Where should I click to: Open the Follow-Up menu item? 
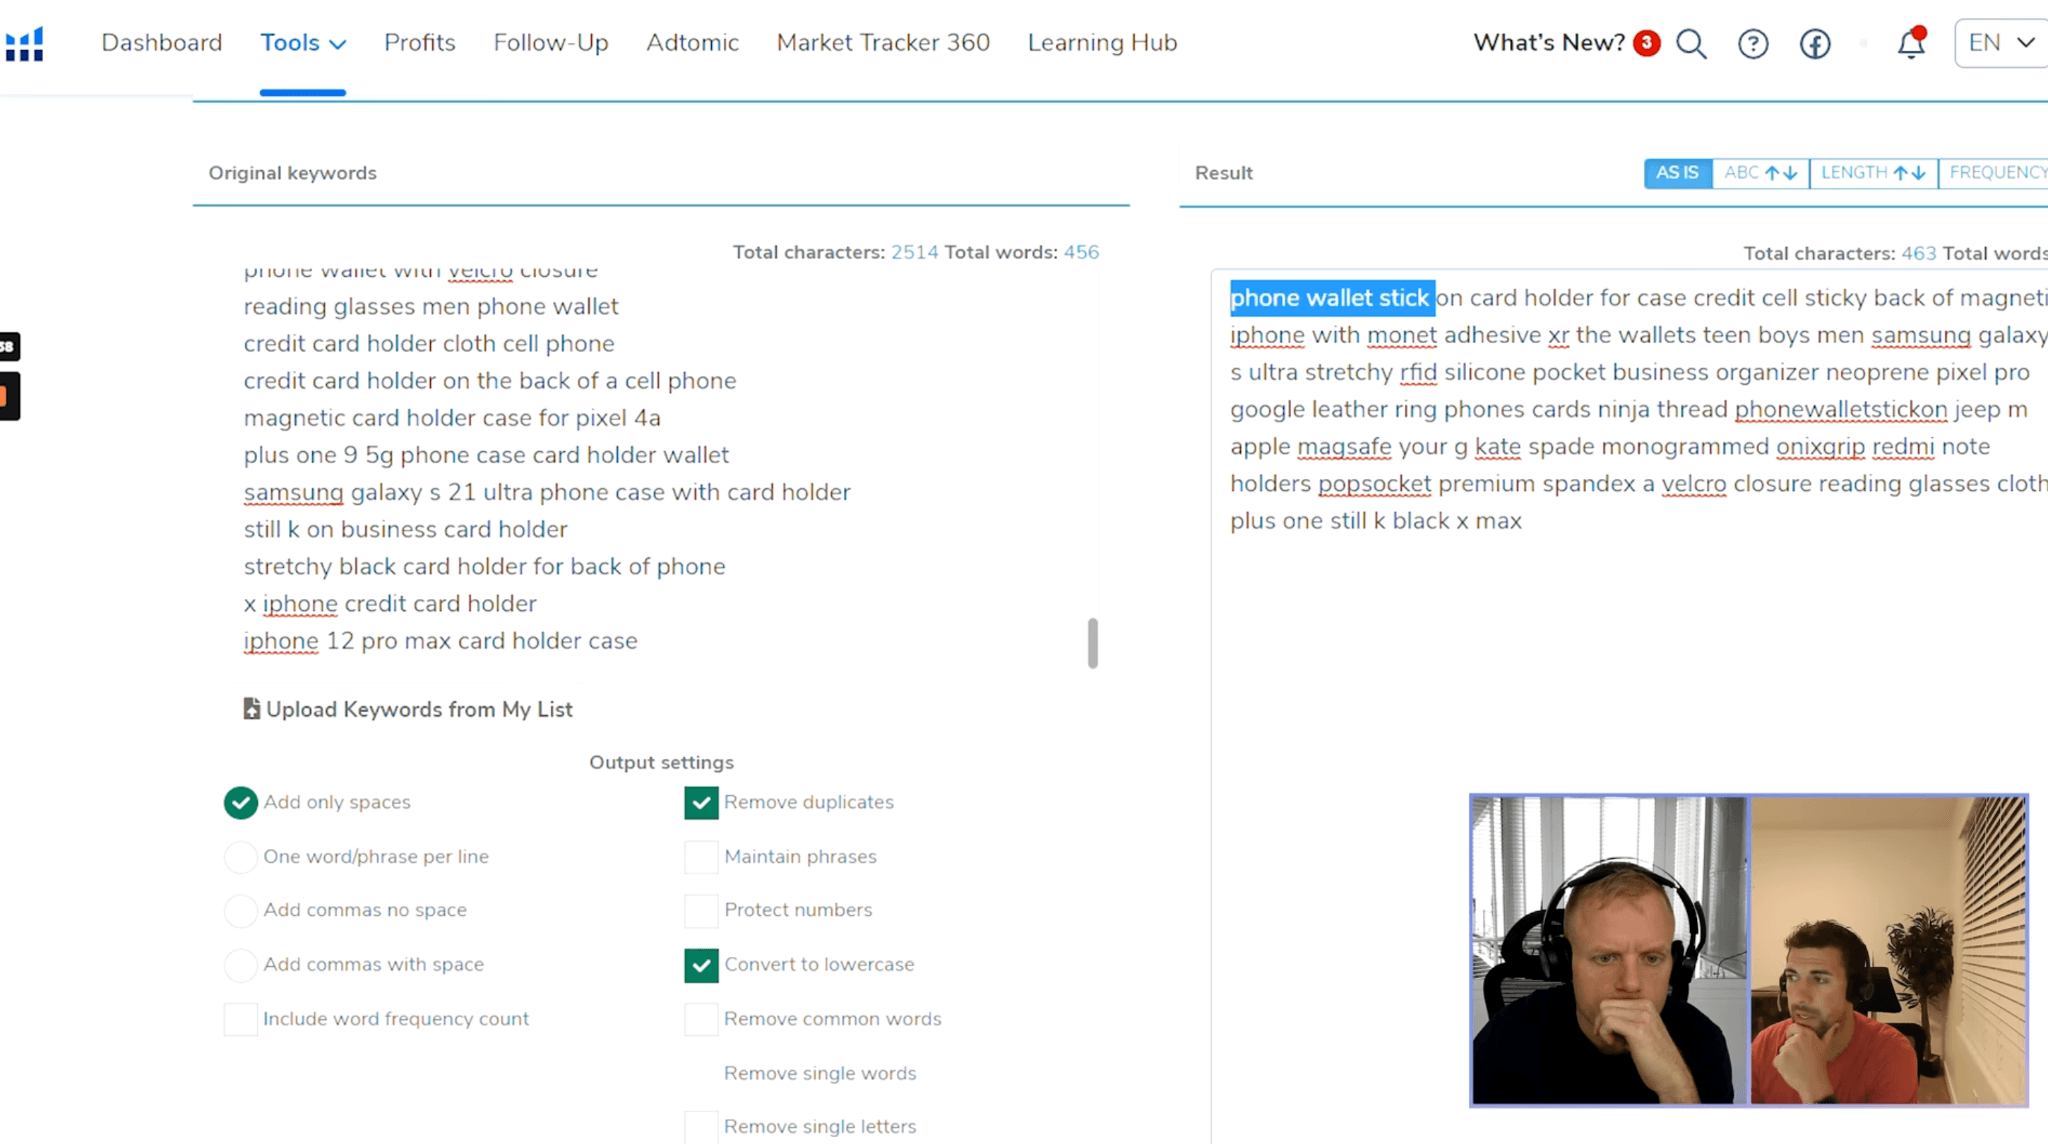[551, 43]
